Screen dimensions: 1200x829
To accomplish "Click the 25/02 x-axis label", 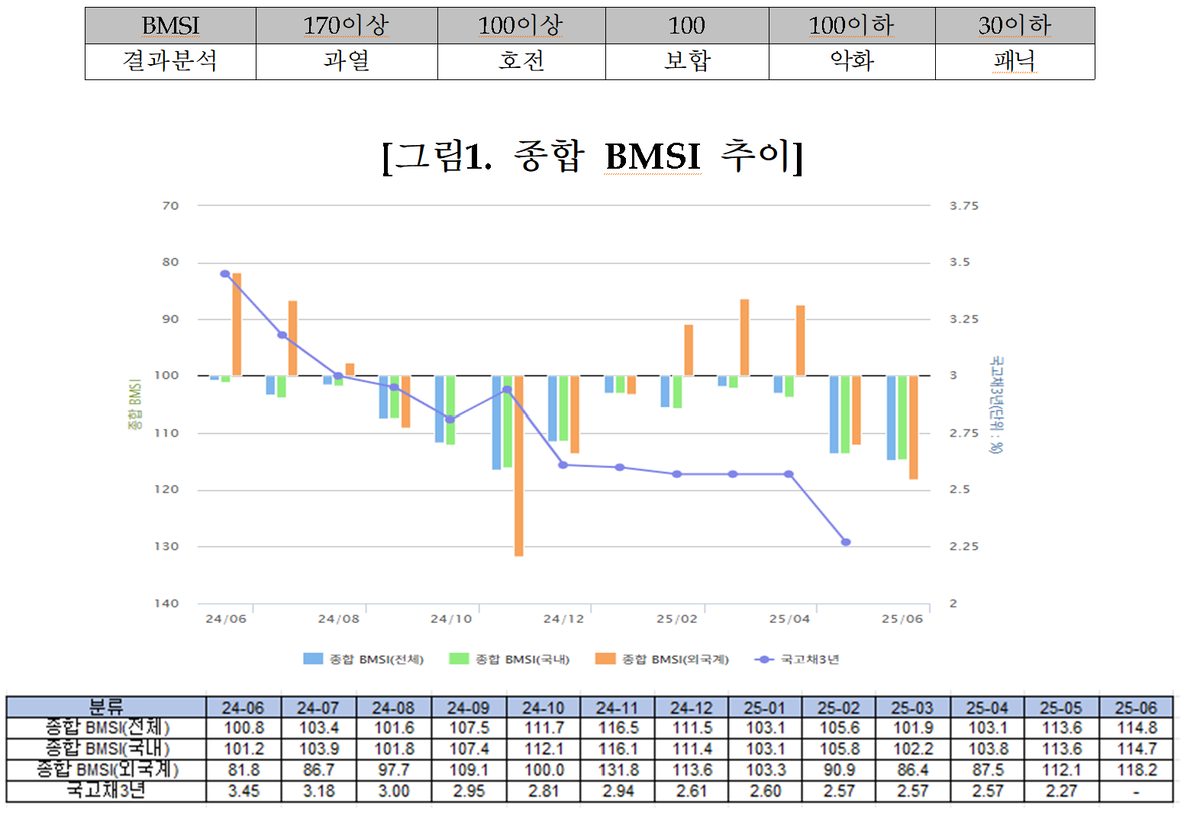I will pos(679,619).
